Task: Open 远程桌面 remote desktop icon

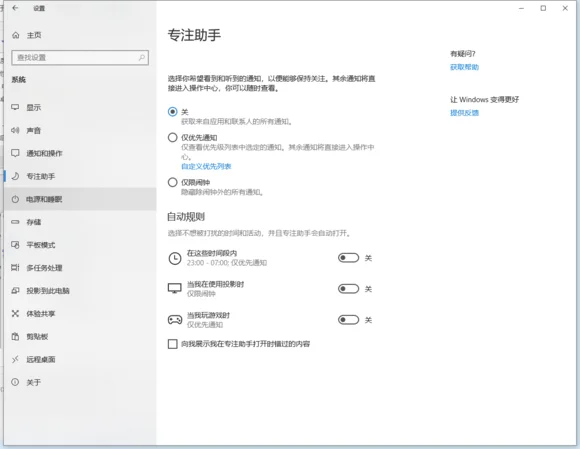Action: click(15, 359)
